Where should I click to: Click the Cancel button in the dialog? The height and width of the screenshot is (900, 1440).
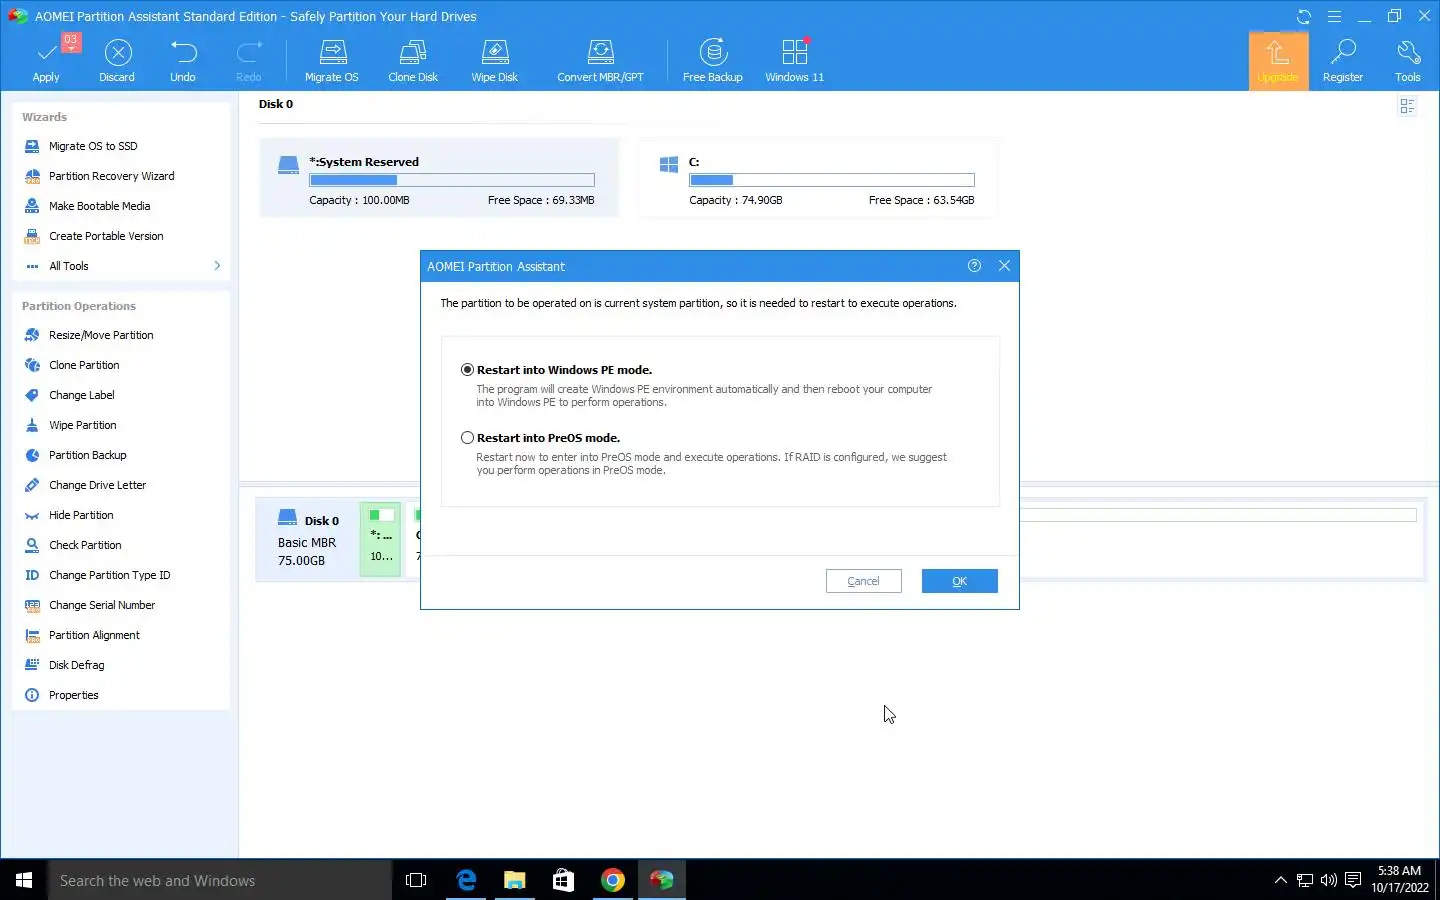click(x=864, y=581)
